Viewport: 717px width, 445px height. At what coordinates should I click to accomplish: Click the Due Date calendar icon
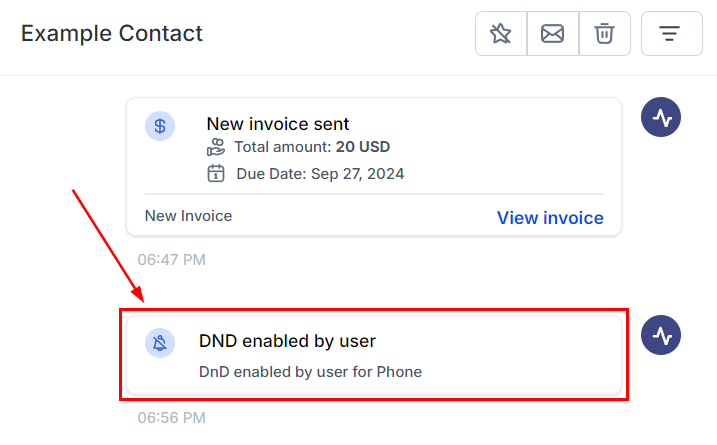click(216, 173)
